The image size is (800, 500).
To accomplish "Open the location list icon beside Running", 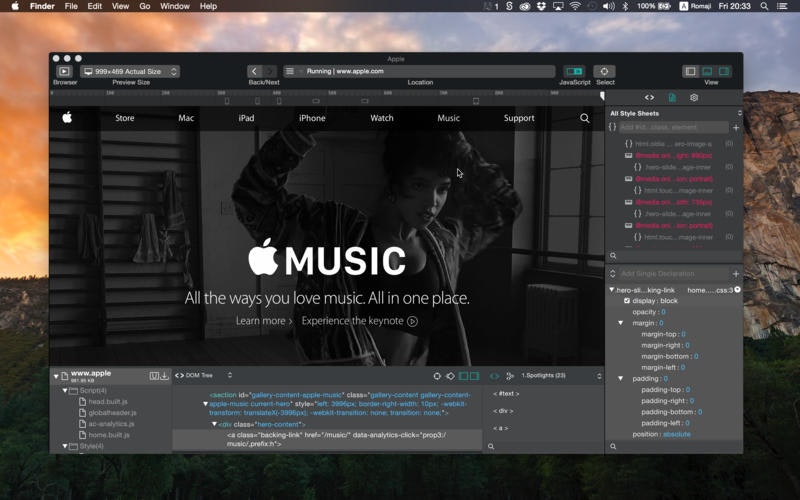I will point(290,71).
